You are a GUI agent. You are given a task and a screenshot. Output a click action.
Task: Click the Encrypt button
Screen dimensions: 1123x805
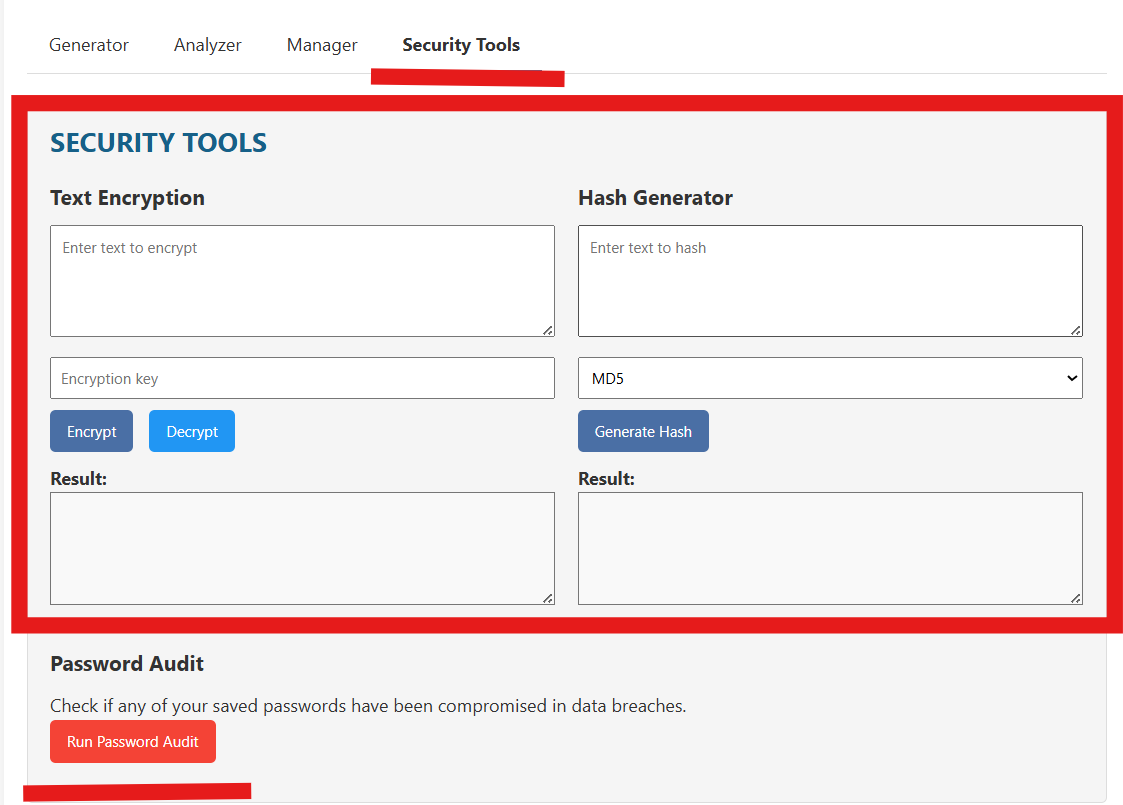[91, 431]
